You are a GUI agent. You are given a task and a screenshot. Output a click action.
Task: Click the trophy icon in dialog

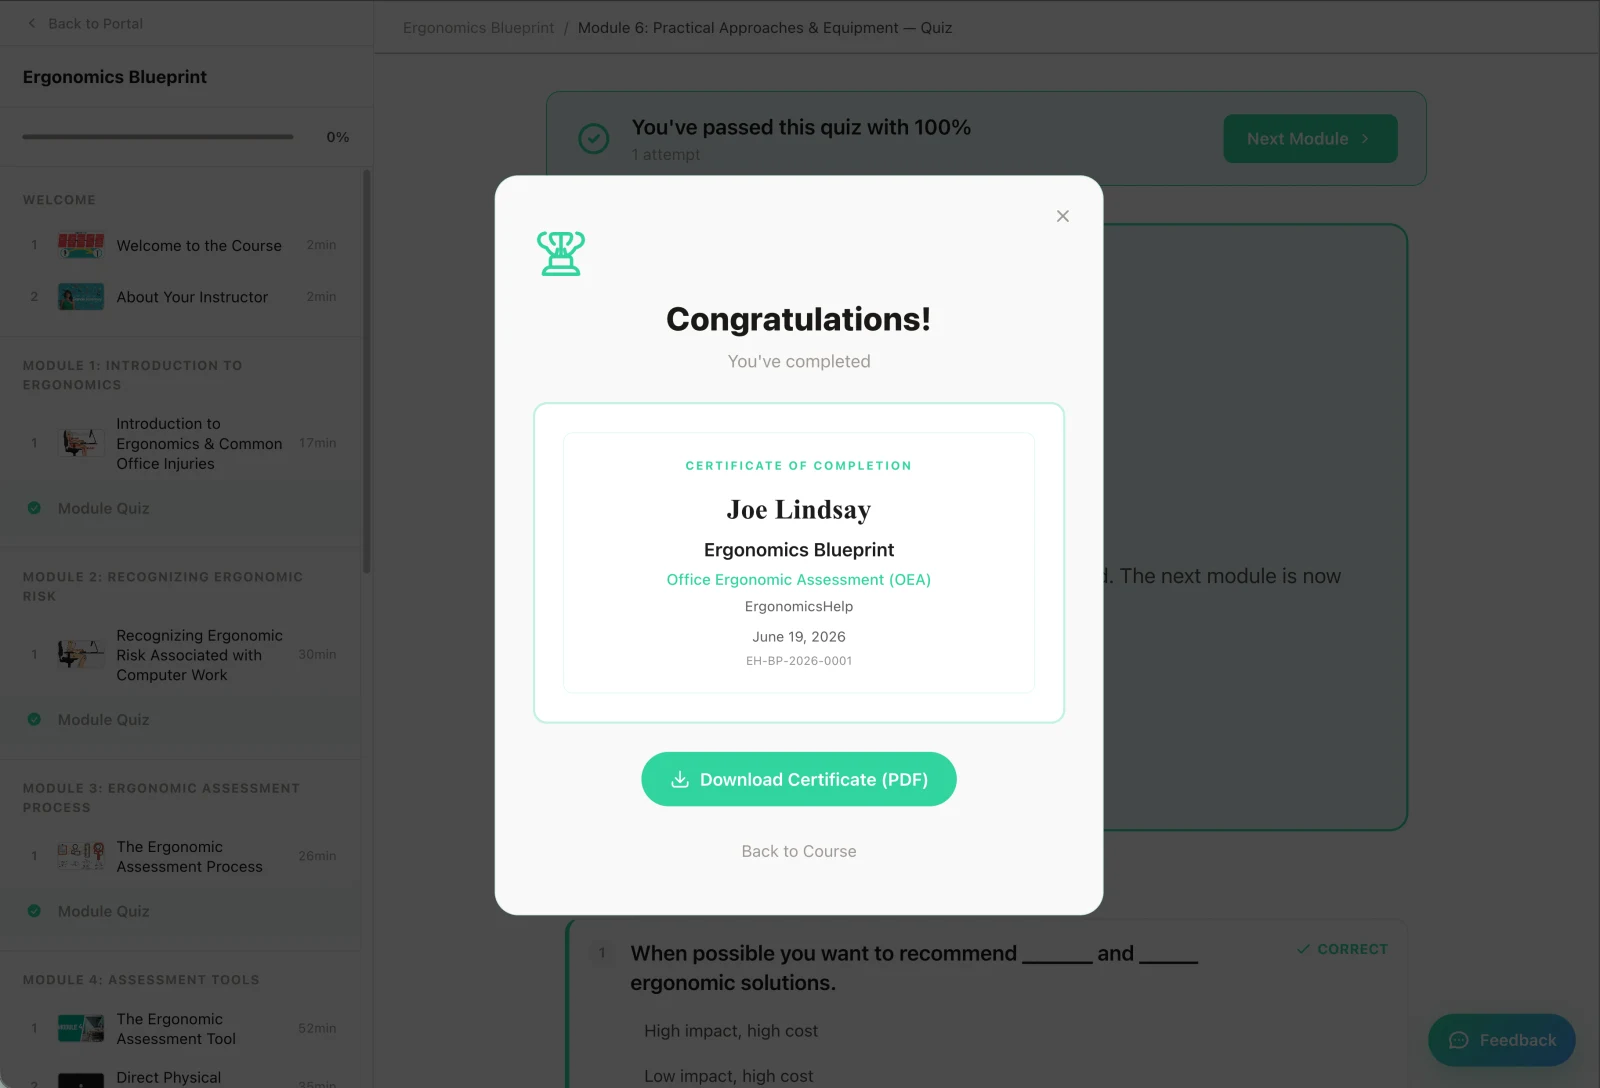click(561, 253)
